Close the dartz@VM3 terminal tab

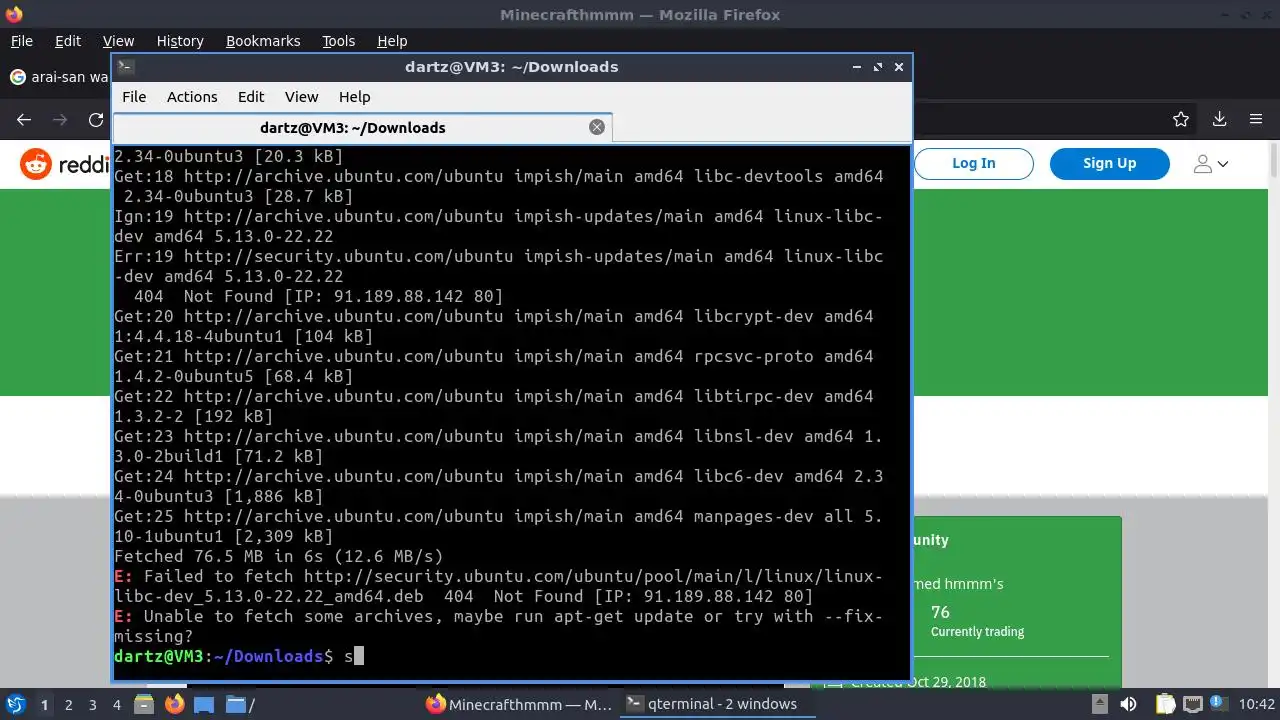tap(597, 127)
